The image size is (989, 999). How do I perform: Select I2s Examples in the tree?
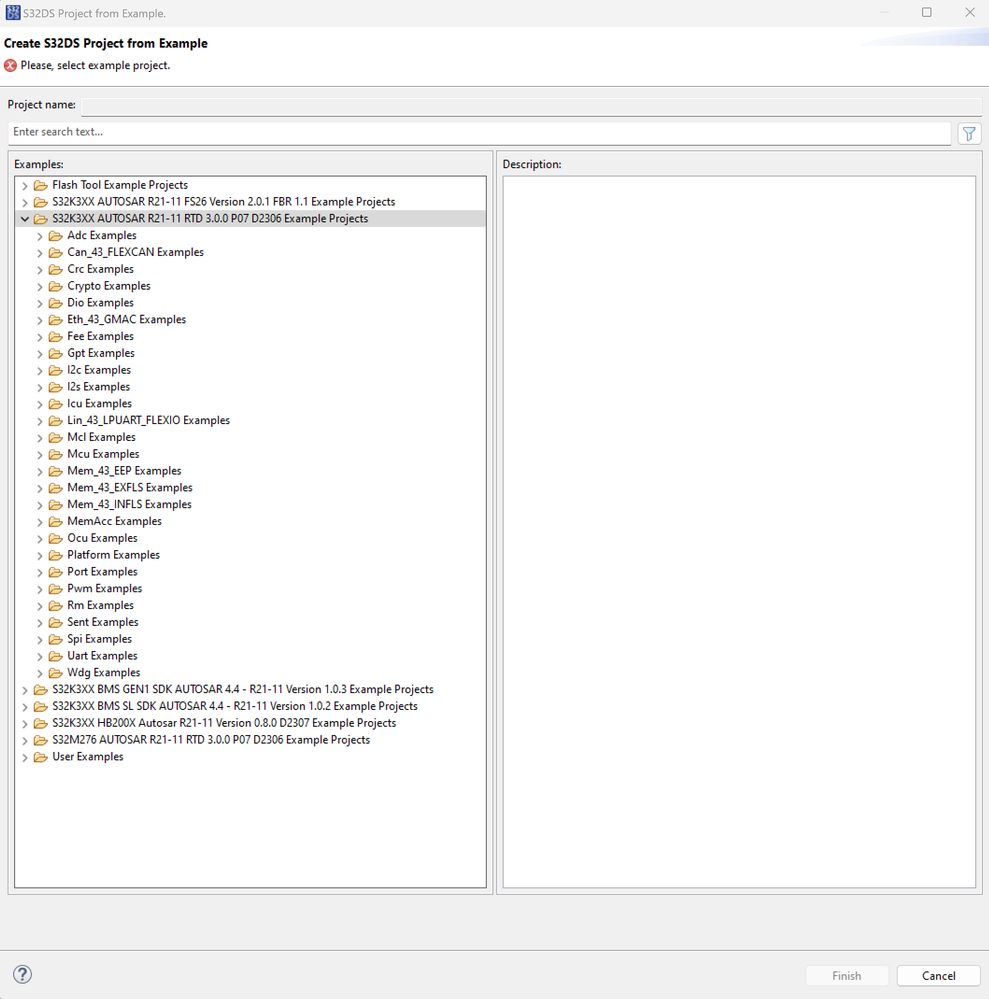[98, 387]
